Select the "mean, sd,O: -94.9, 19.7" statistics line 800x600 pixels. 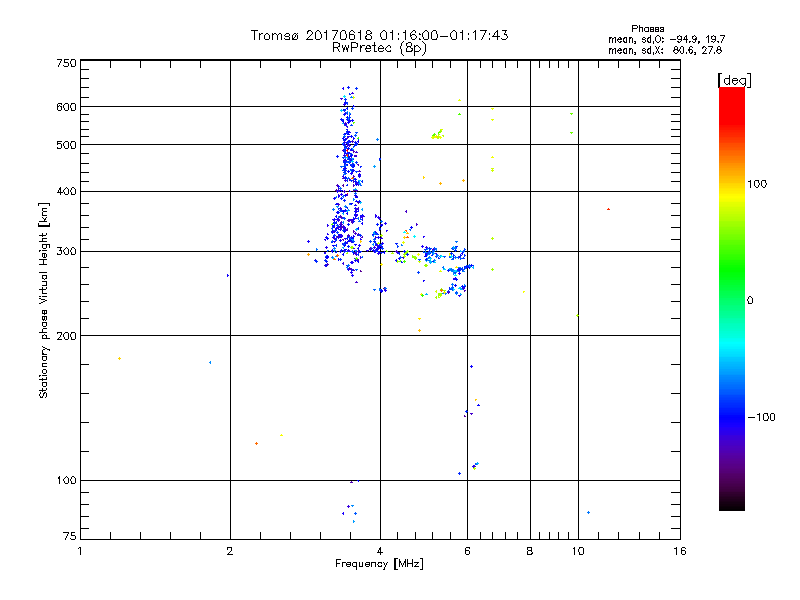[666, 39]
